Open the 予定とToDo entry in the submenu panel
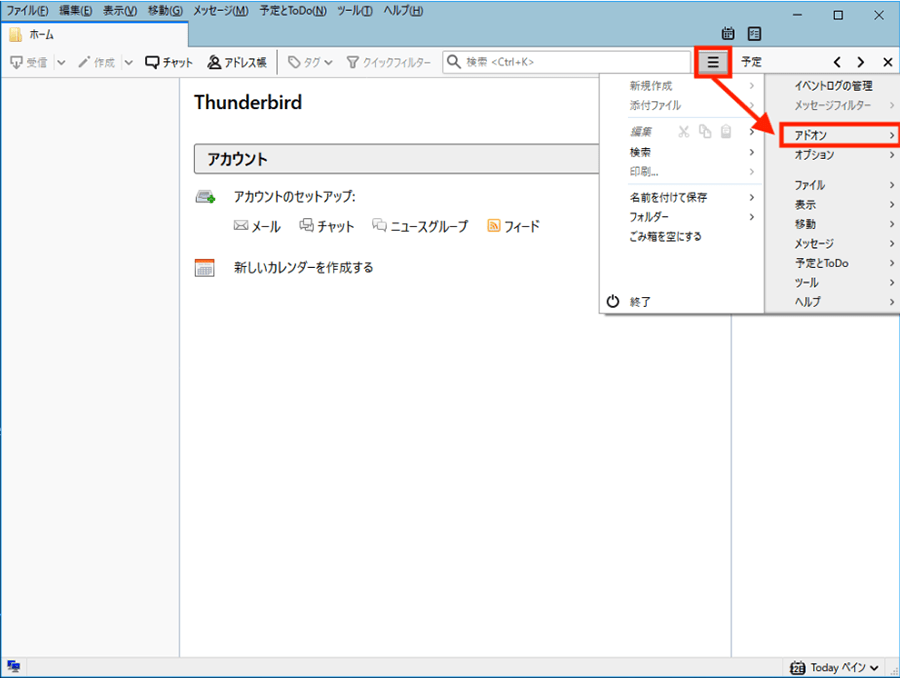 point(833,263)
